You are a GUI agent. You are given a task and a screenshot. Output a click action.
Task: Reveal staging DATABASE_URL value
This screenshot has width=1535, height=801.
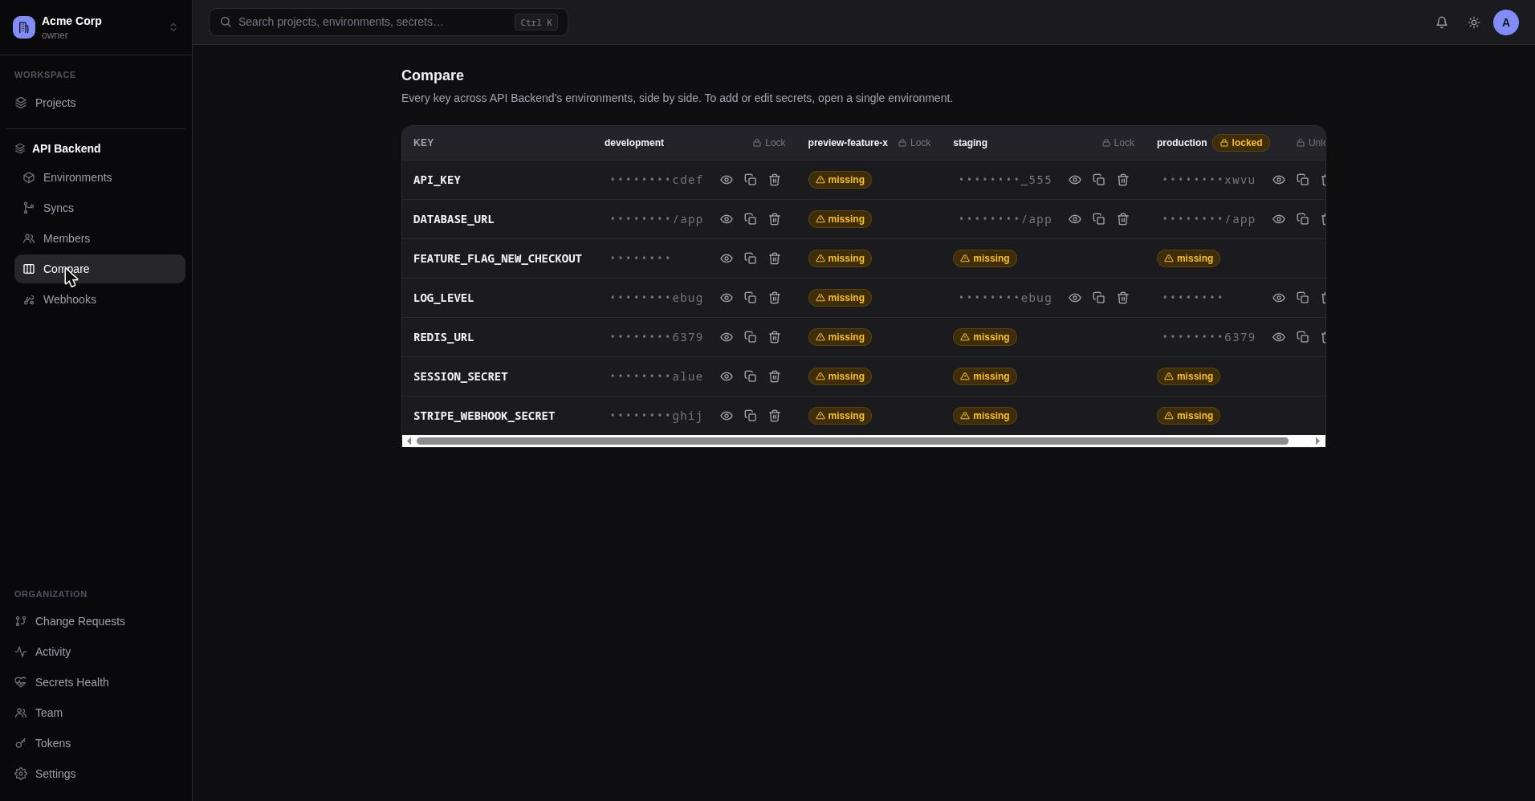point(1074,219)
